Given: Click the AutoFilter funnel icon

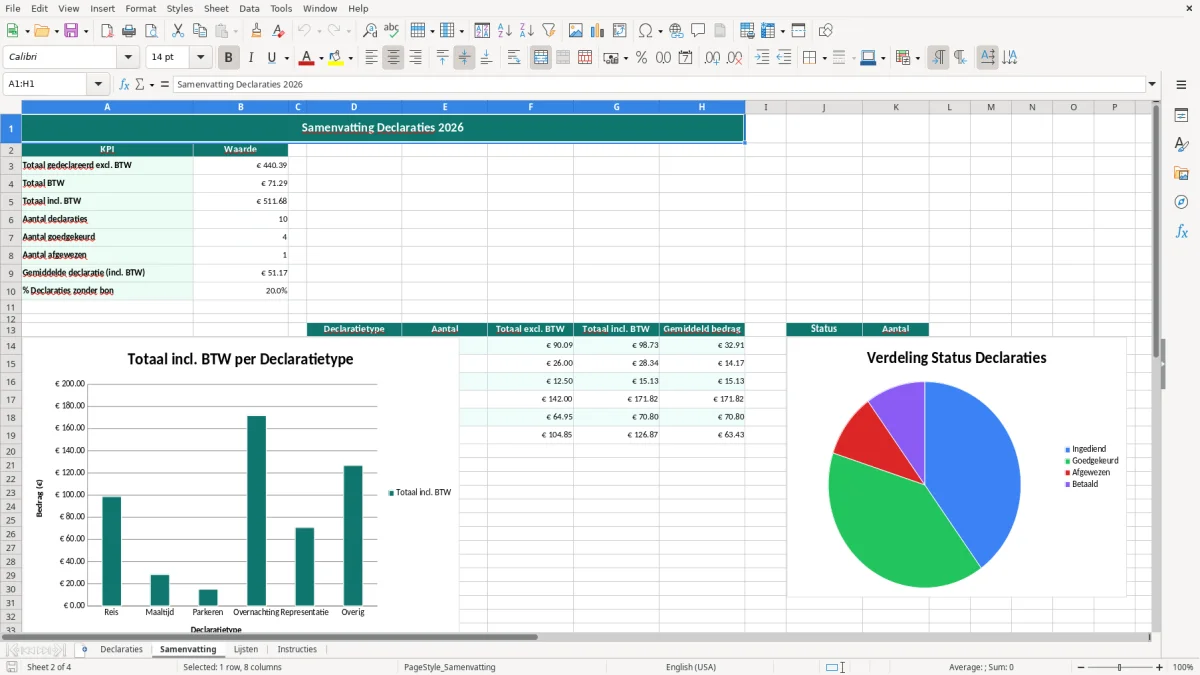Looking at the screenshot, I should (549, 31).
